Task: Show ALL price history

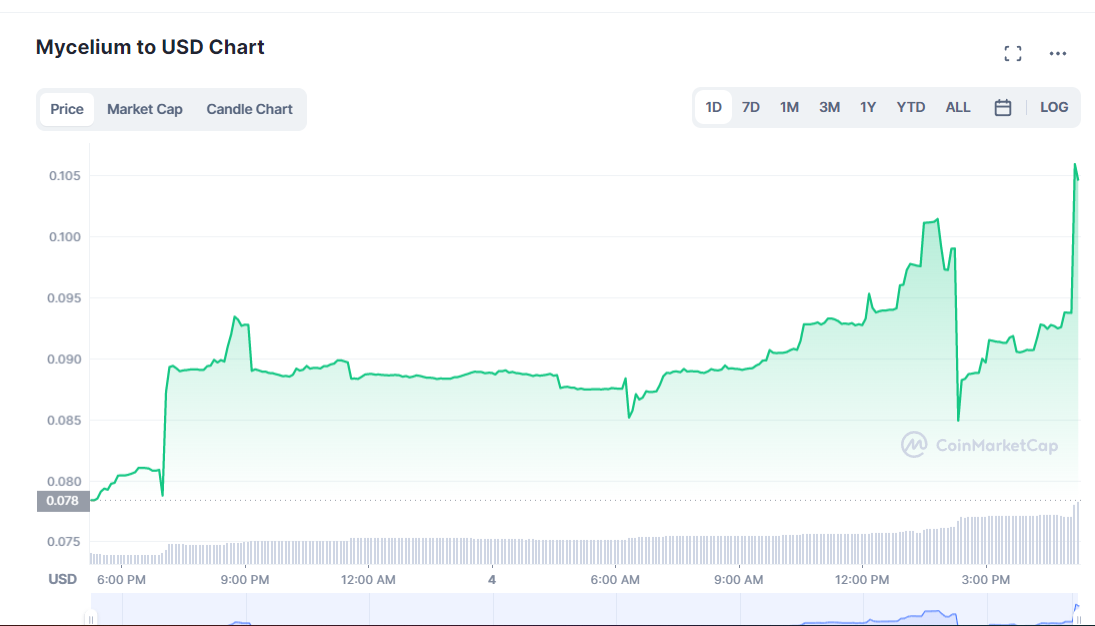Action: point(958,108)
